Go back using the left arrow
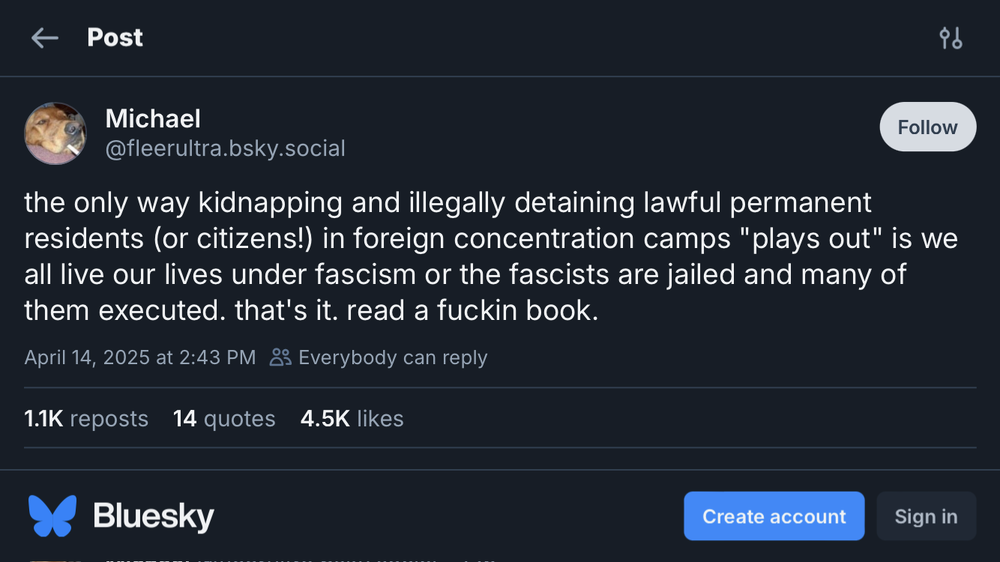Image resolution: width=1000 pixels, height=562 pixels. (x=44, y=38)
